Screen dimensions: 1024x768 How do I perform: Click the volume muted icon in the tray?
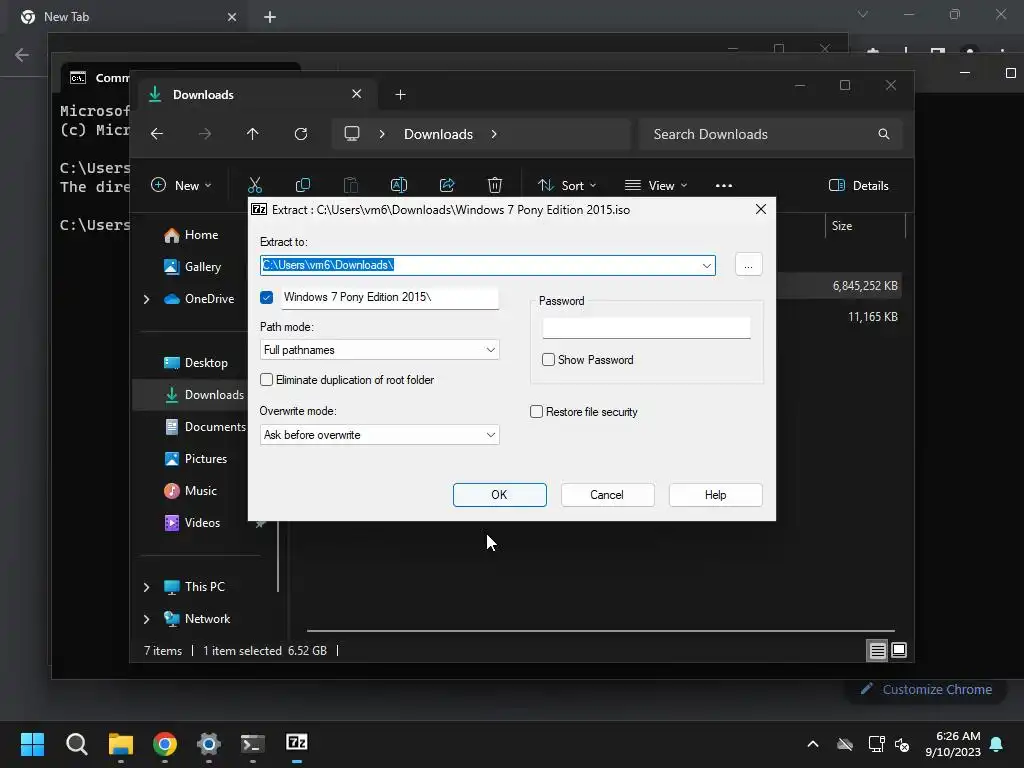pos(902,744)
